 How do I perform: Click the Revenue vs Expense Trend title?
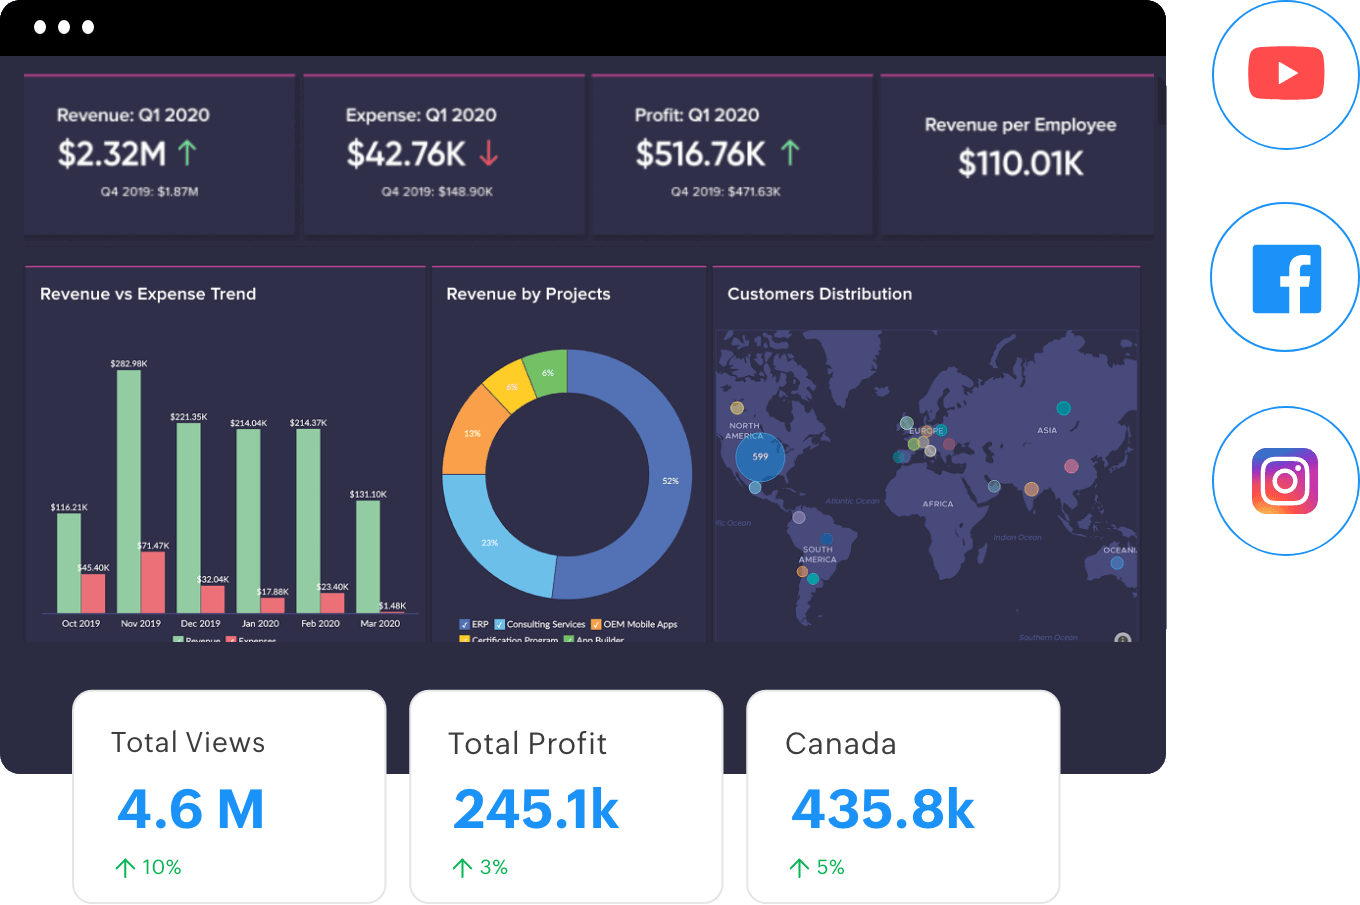pos(148,294)
